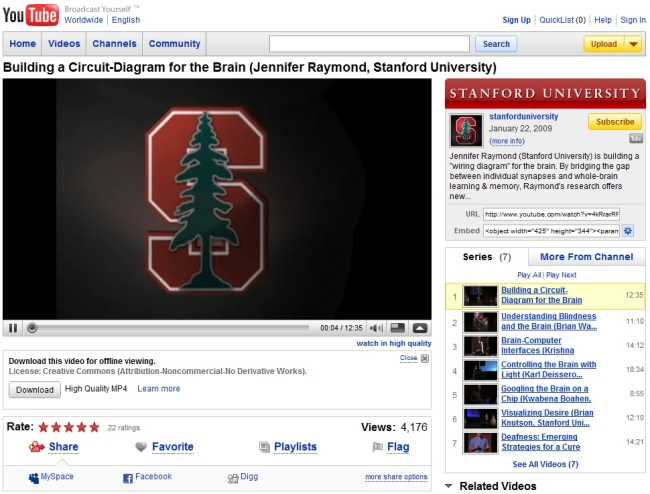Viewport: 650px width, 494px height.
Task: Click the video progress scrubber handle
Action: 32,328
